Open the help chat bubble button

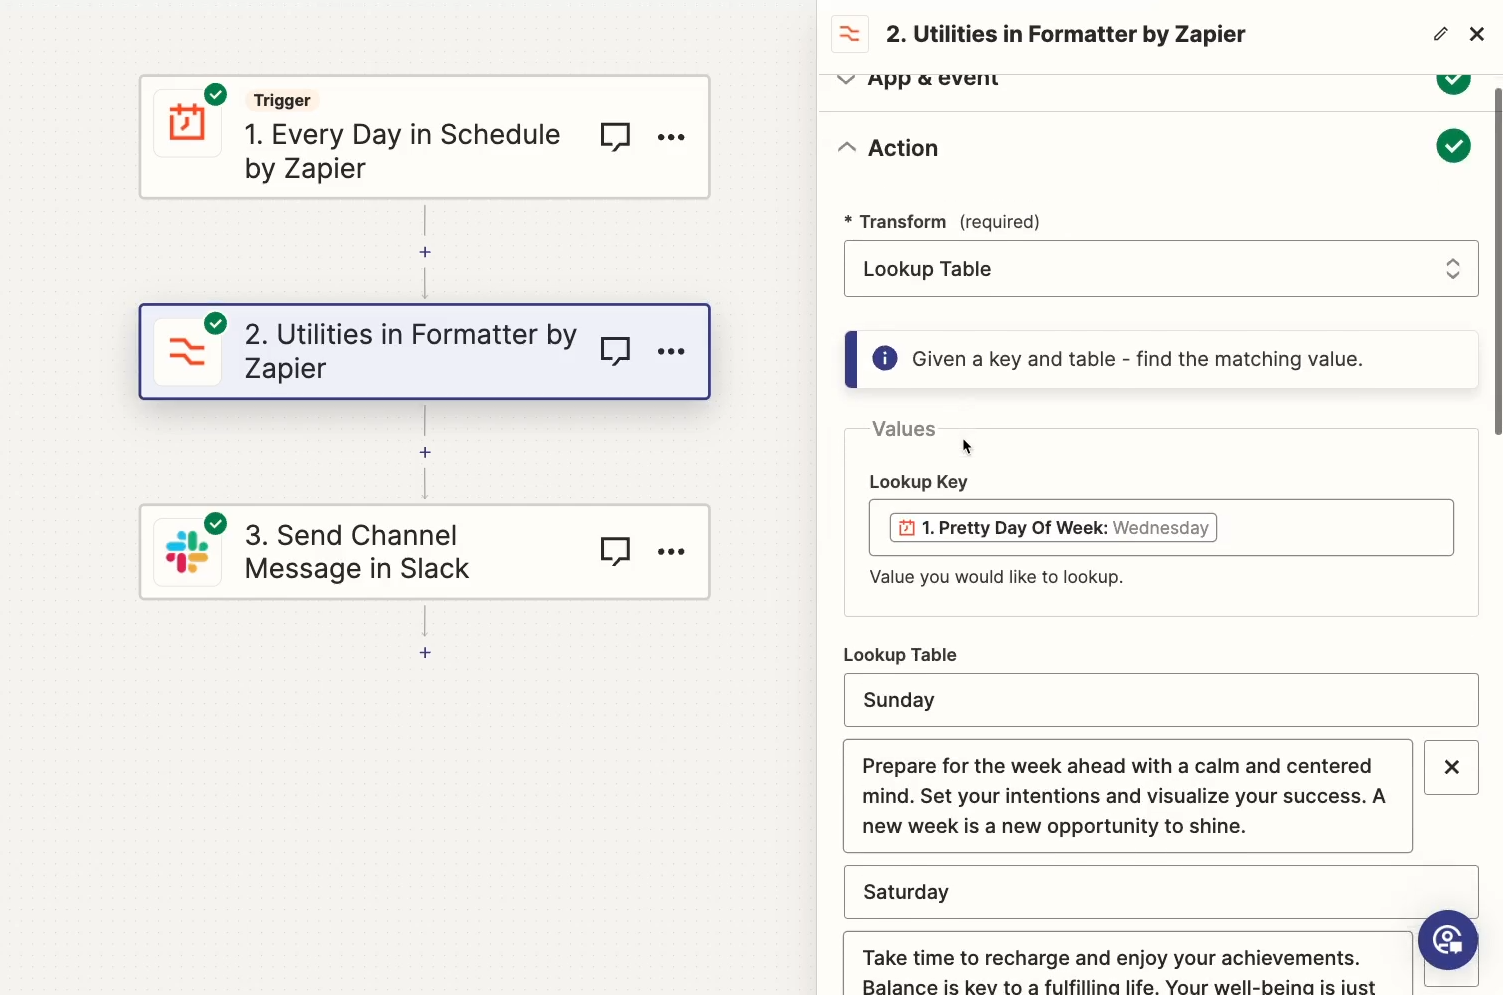point(1447,940)
